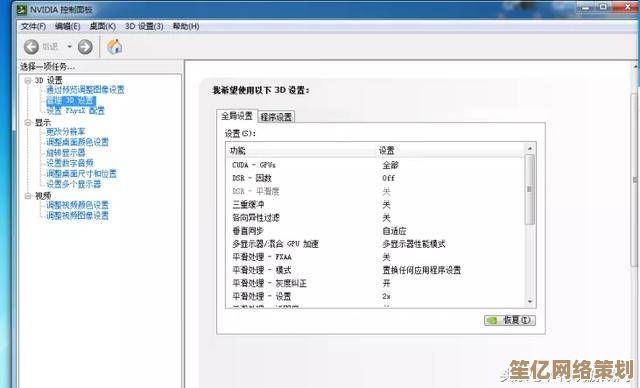
Task: Open 调整桌面颜色设置 tree item
Action: tap(78, 142)
